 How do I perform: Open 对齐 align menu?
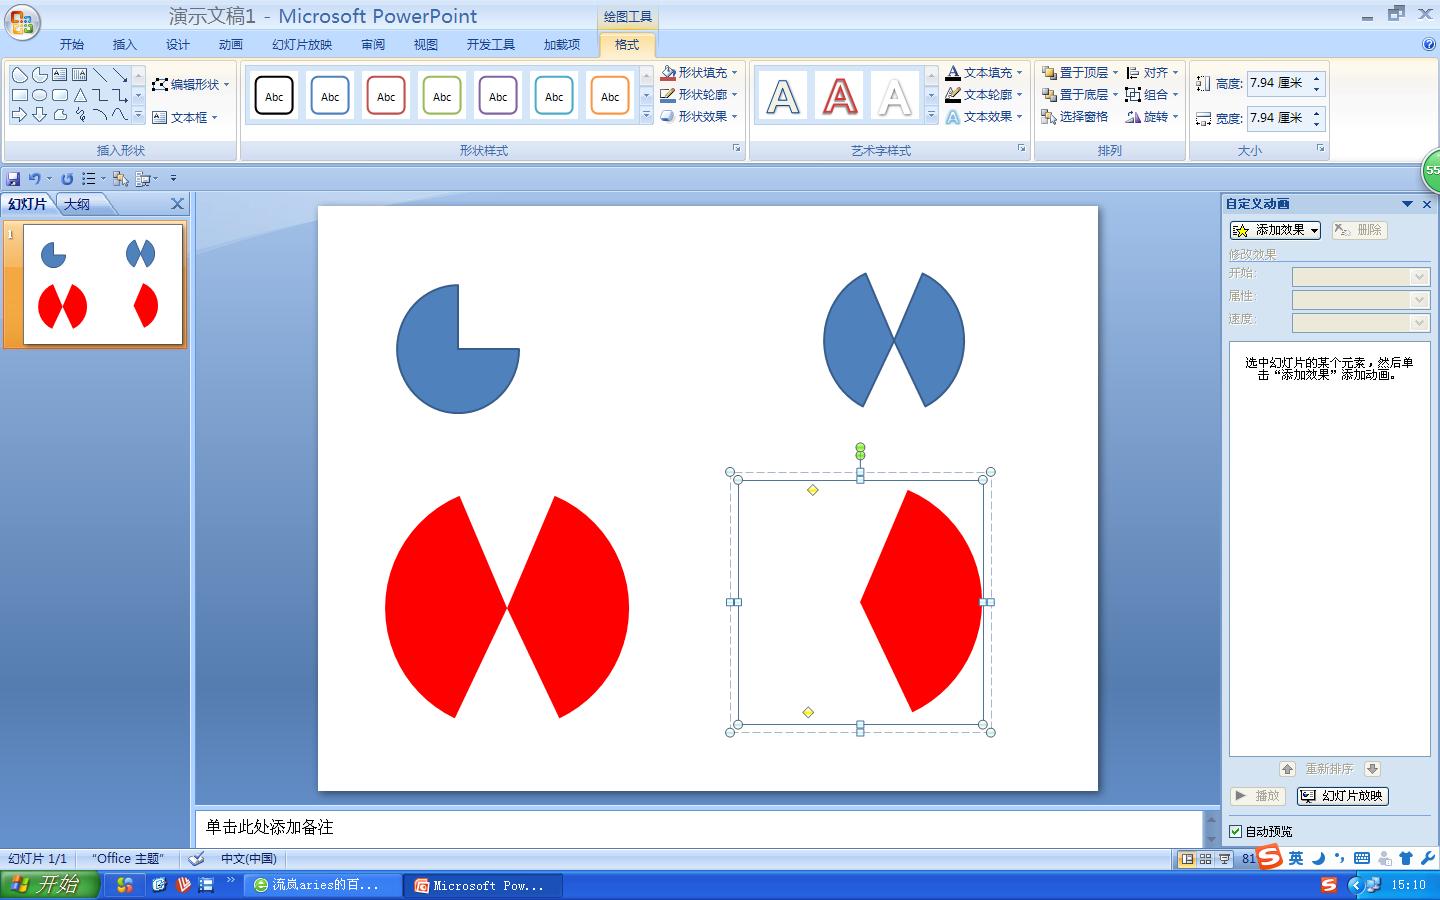[1152, 72]
